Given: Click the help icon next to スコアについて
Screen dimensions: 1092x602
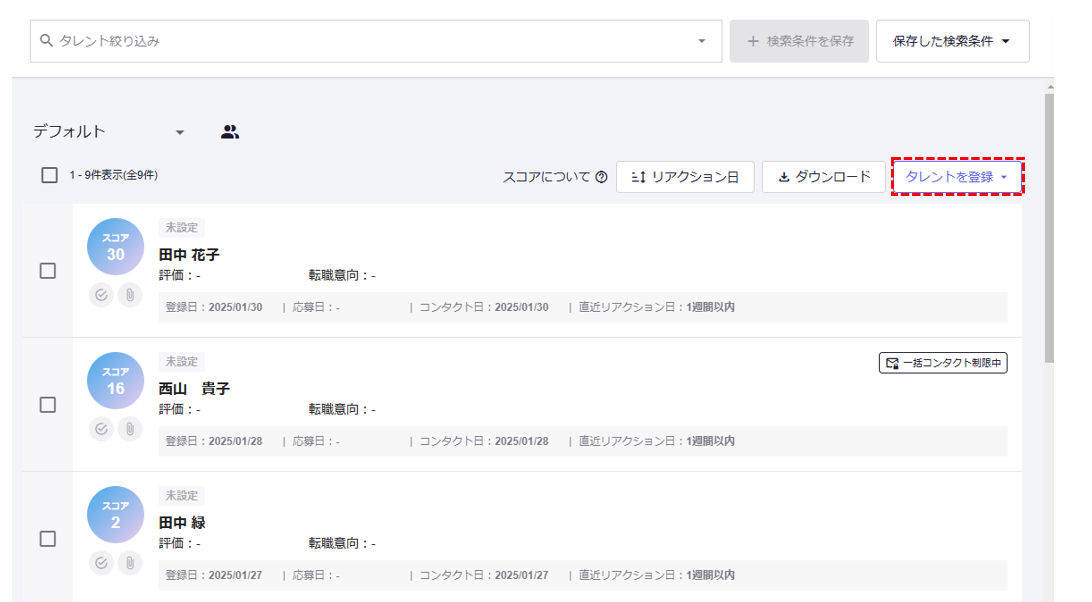Looking at the screenshot, I should [601, 177].
